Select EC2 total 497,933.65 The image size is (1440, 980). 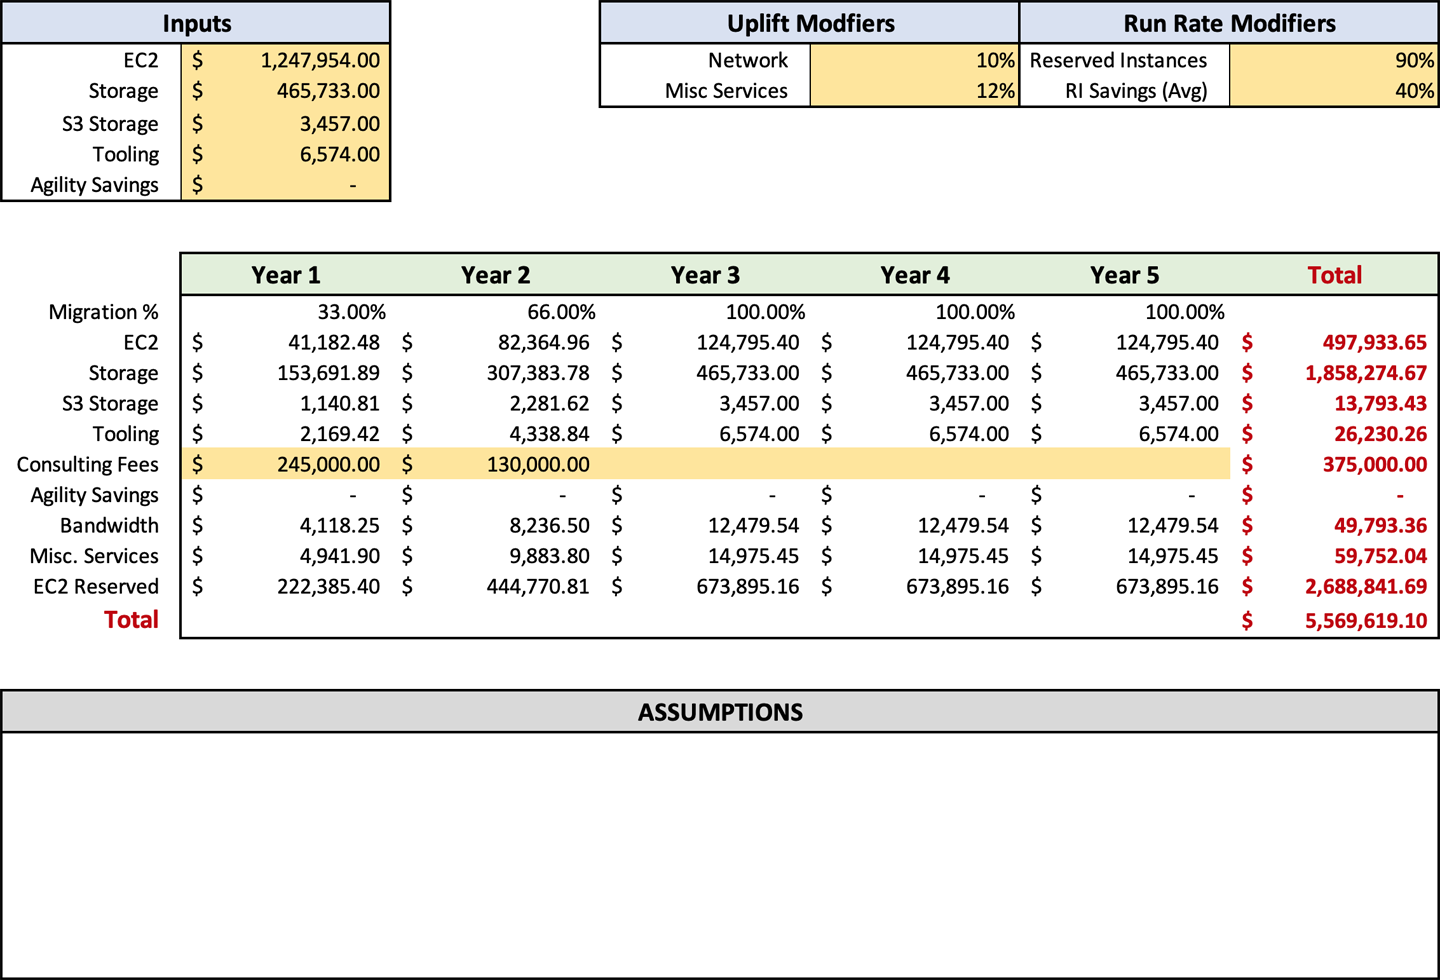(1374, 342)
